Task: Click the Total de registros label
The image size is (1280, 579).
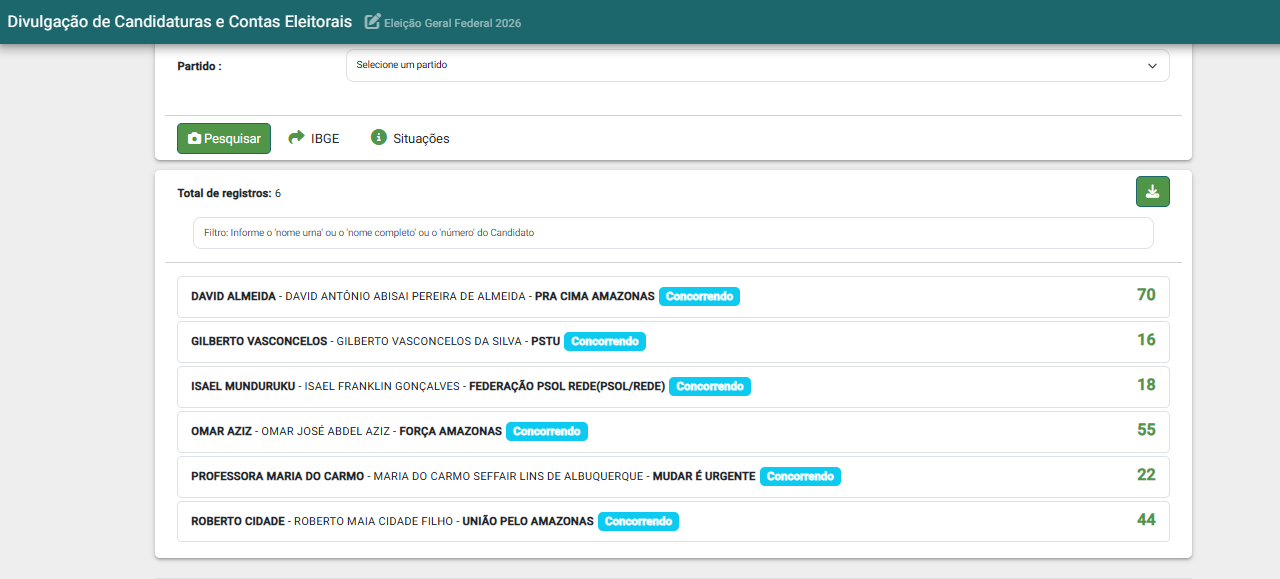Action: click(x=224, y=193)
